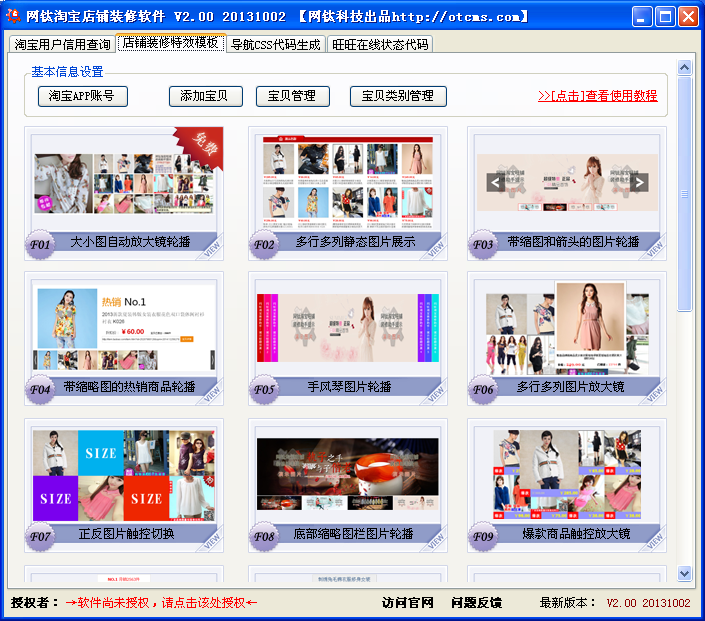705x621 pixels.
Task: Click VIEW corner on F02 card
Action: pos(436,249)
